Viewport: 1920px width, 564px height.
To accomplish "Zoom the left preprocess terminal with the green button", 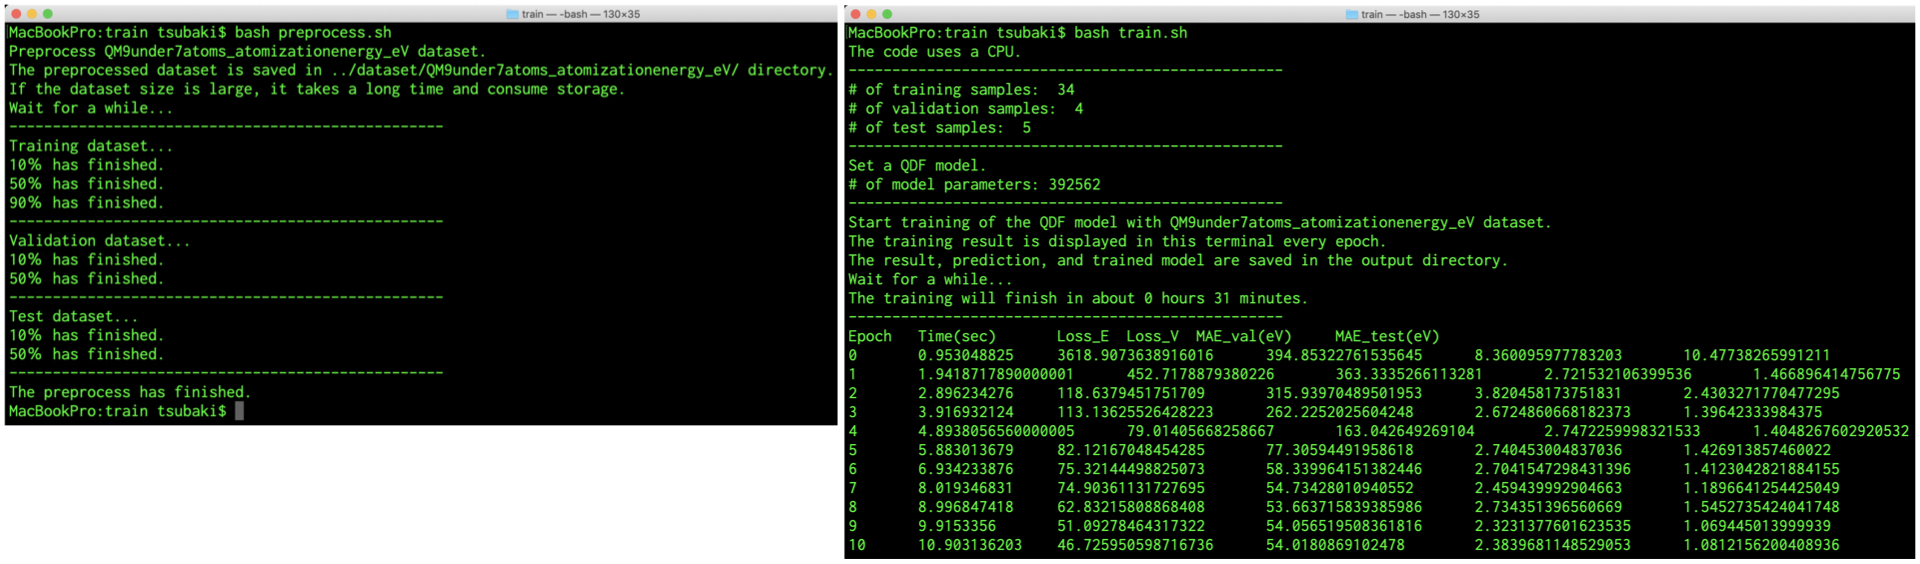I will tap(47, 14).
